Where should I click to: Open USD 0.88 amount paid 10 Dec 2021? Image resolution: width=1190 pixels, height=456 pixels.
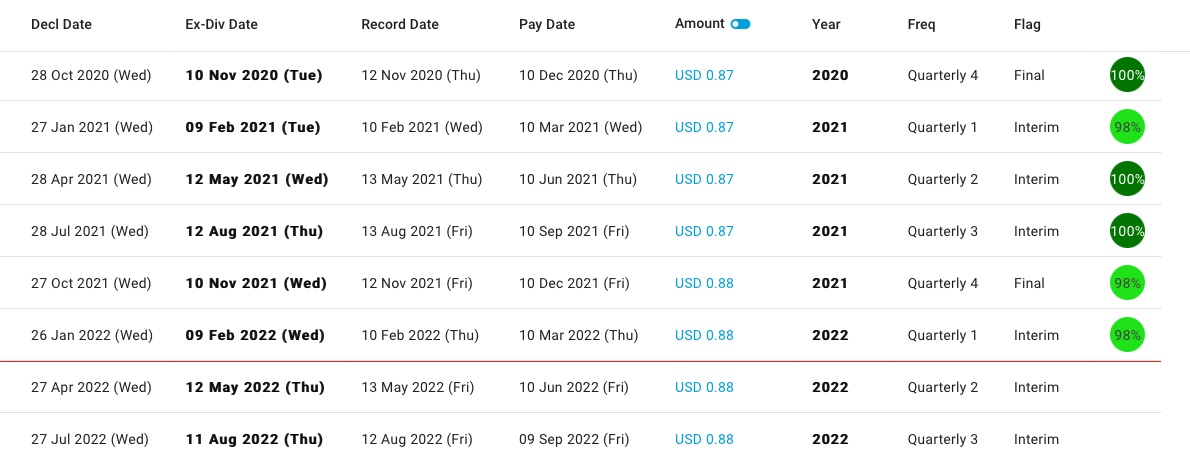click(x=704, y=284)
